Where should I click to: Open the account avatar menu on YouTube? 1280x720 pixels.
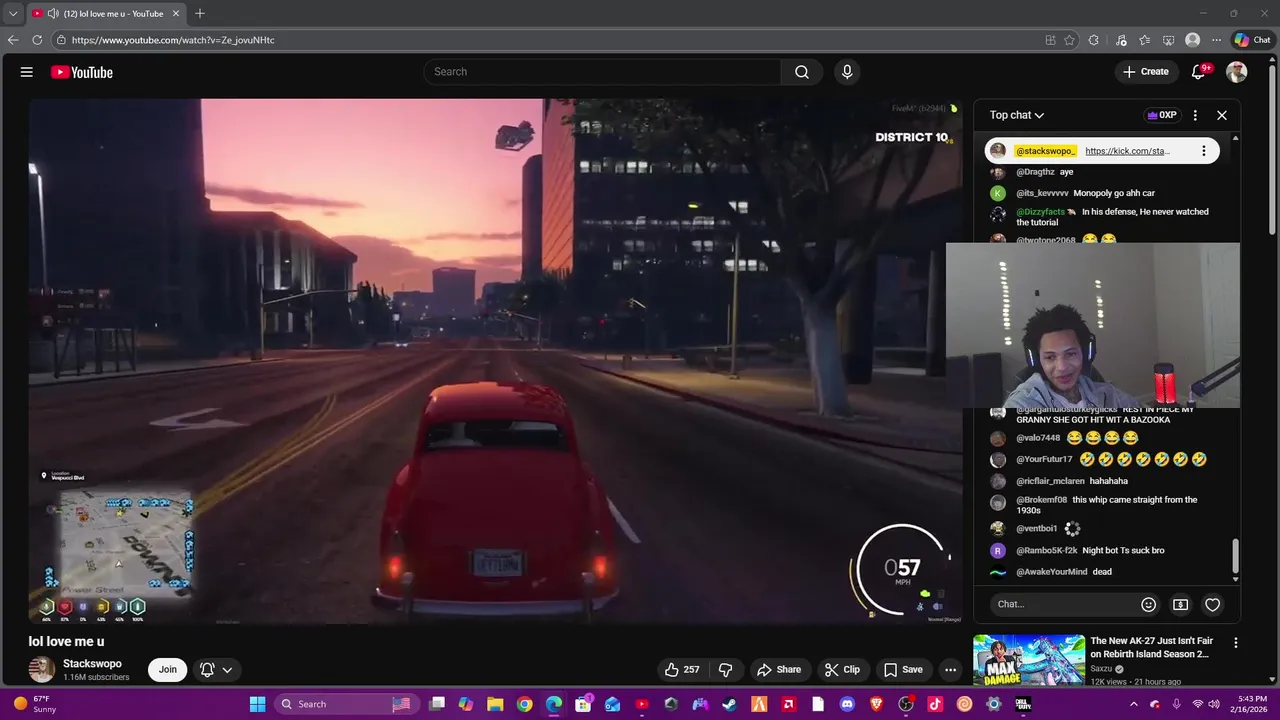1237,72
